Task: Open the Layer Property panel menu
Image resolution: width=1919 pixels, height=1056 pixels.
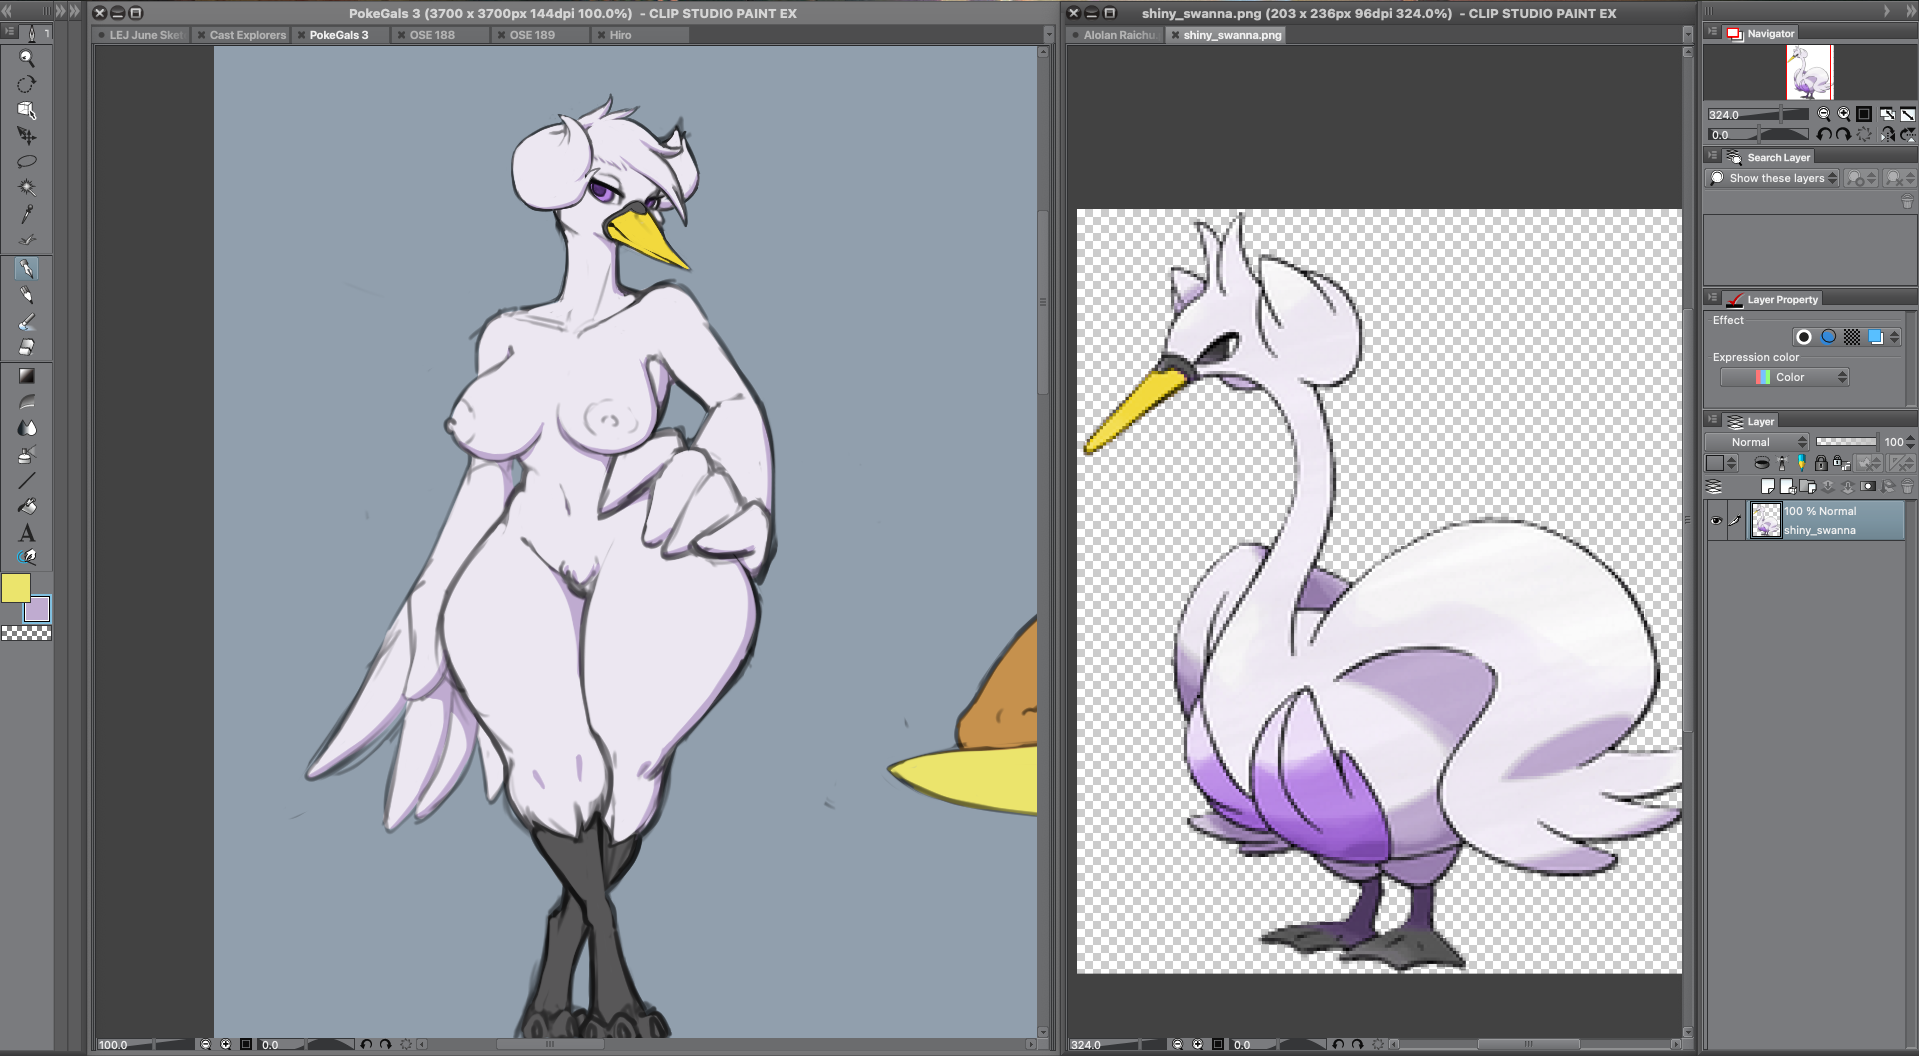Action: click(x=1712, y=299)
